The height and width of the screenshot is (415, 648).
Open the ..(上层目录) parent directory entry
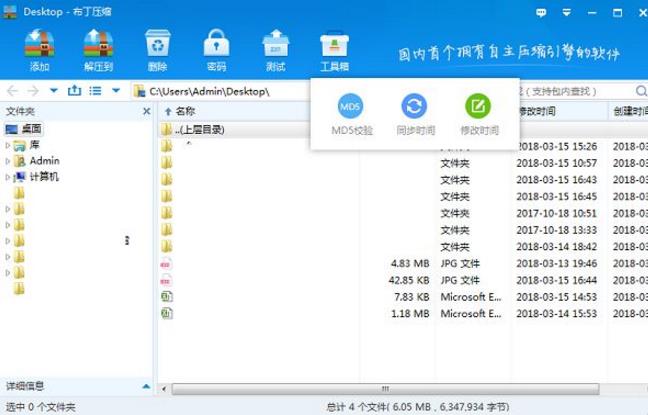pyautogui.click(x=198, y=129)
